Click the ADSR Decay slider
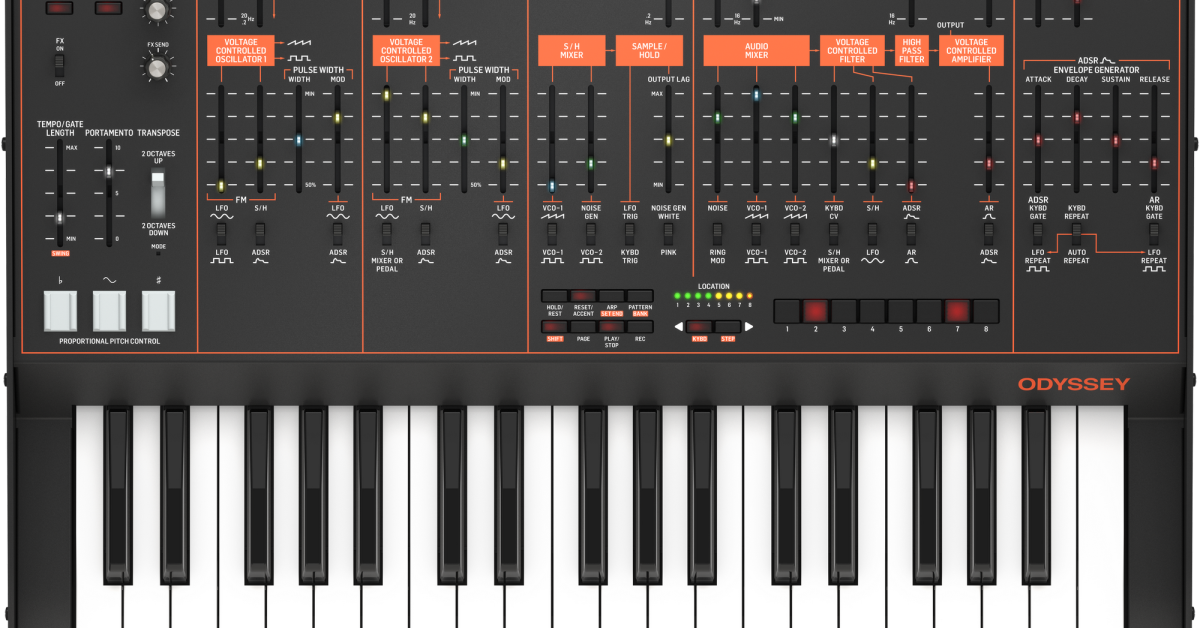This screenshot has height=628, width=1200. coord(1077,118)
